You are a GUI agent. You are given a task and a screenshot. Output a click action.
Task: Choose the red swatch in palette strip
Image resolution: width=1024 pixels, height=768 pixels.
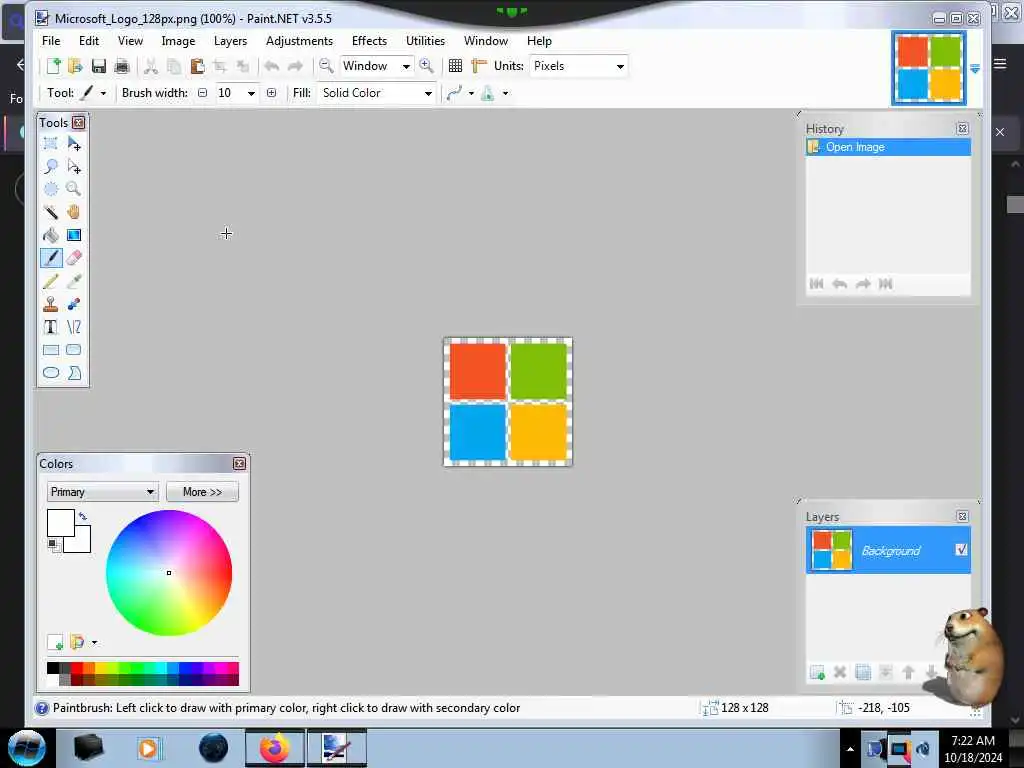pos(77,667)
